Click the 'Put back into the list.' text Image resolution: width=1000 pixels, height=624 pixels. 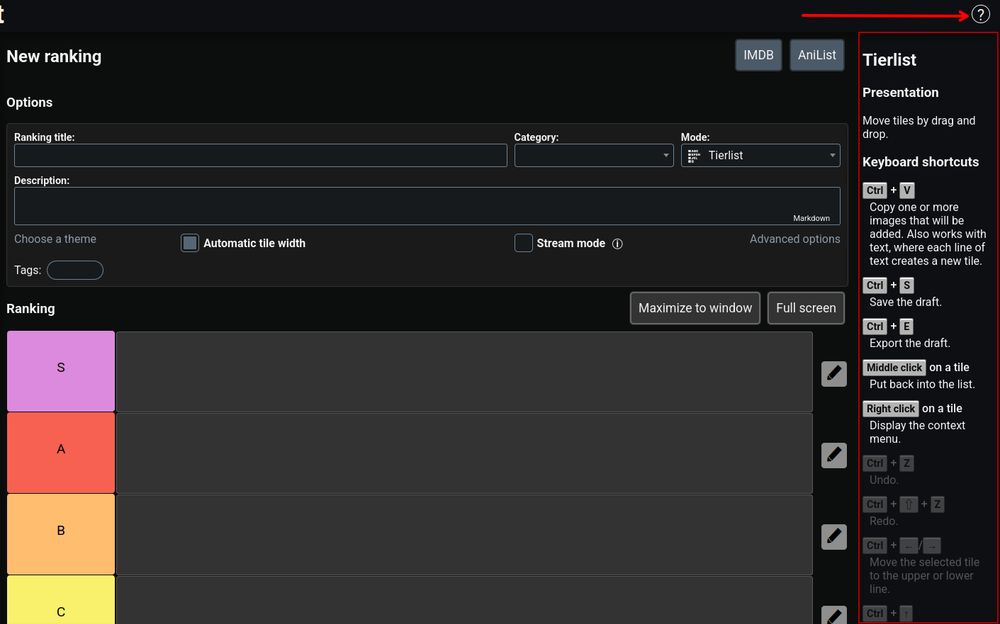(x=922, y=384)
